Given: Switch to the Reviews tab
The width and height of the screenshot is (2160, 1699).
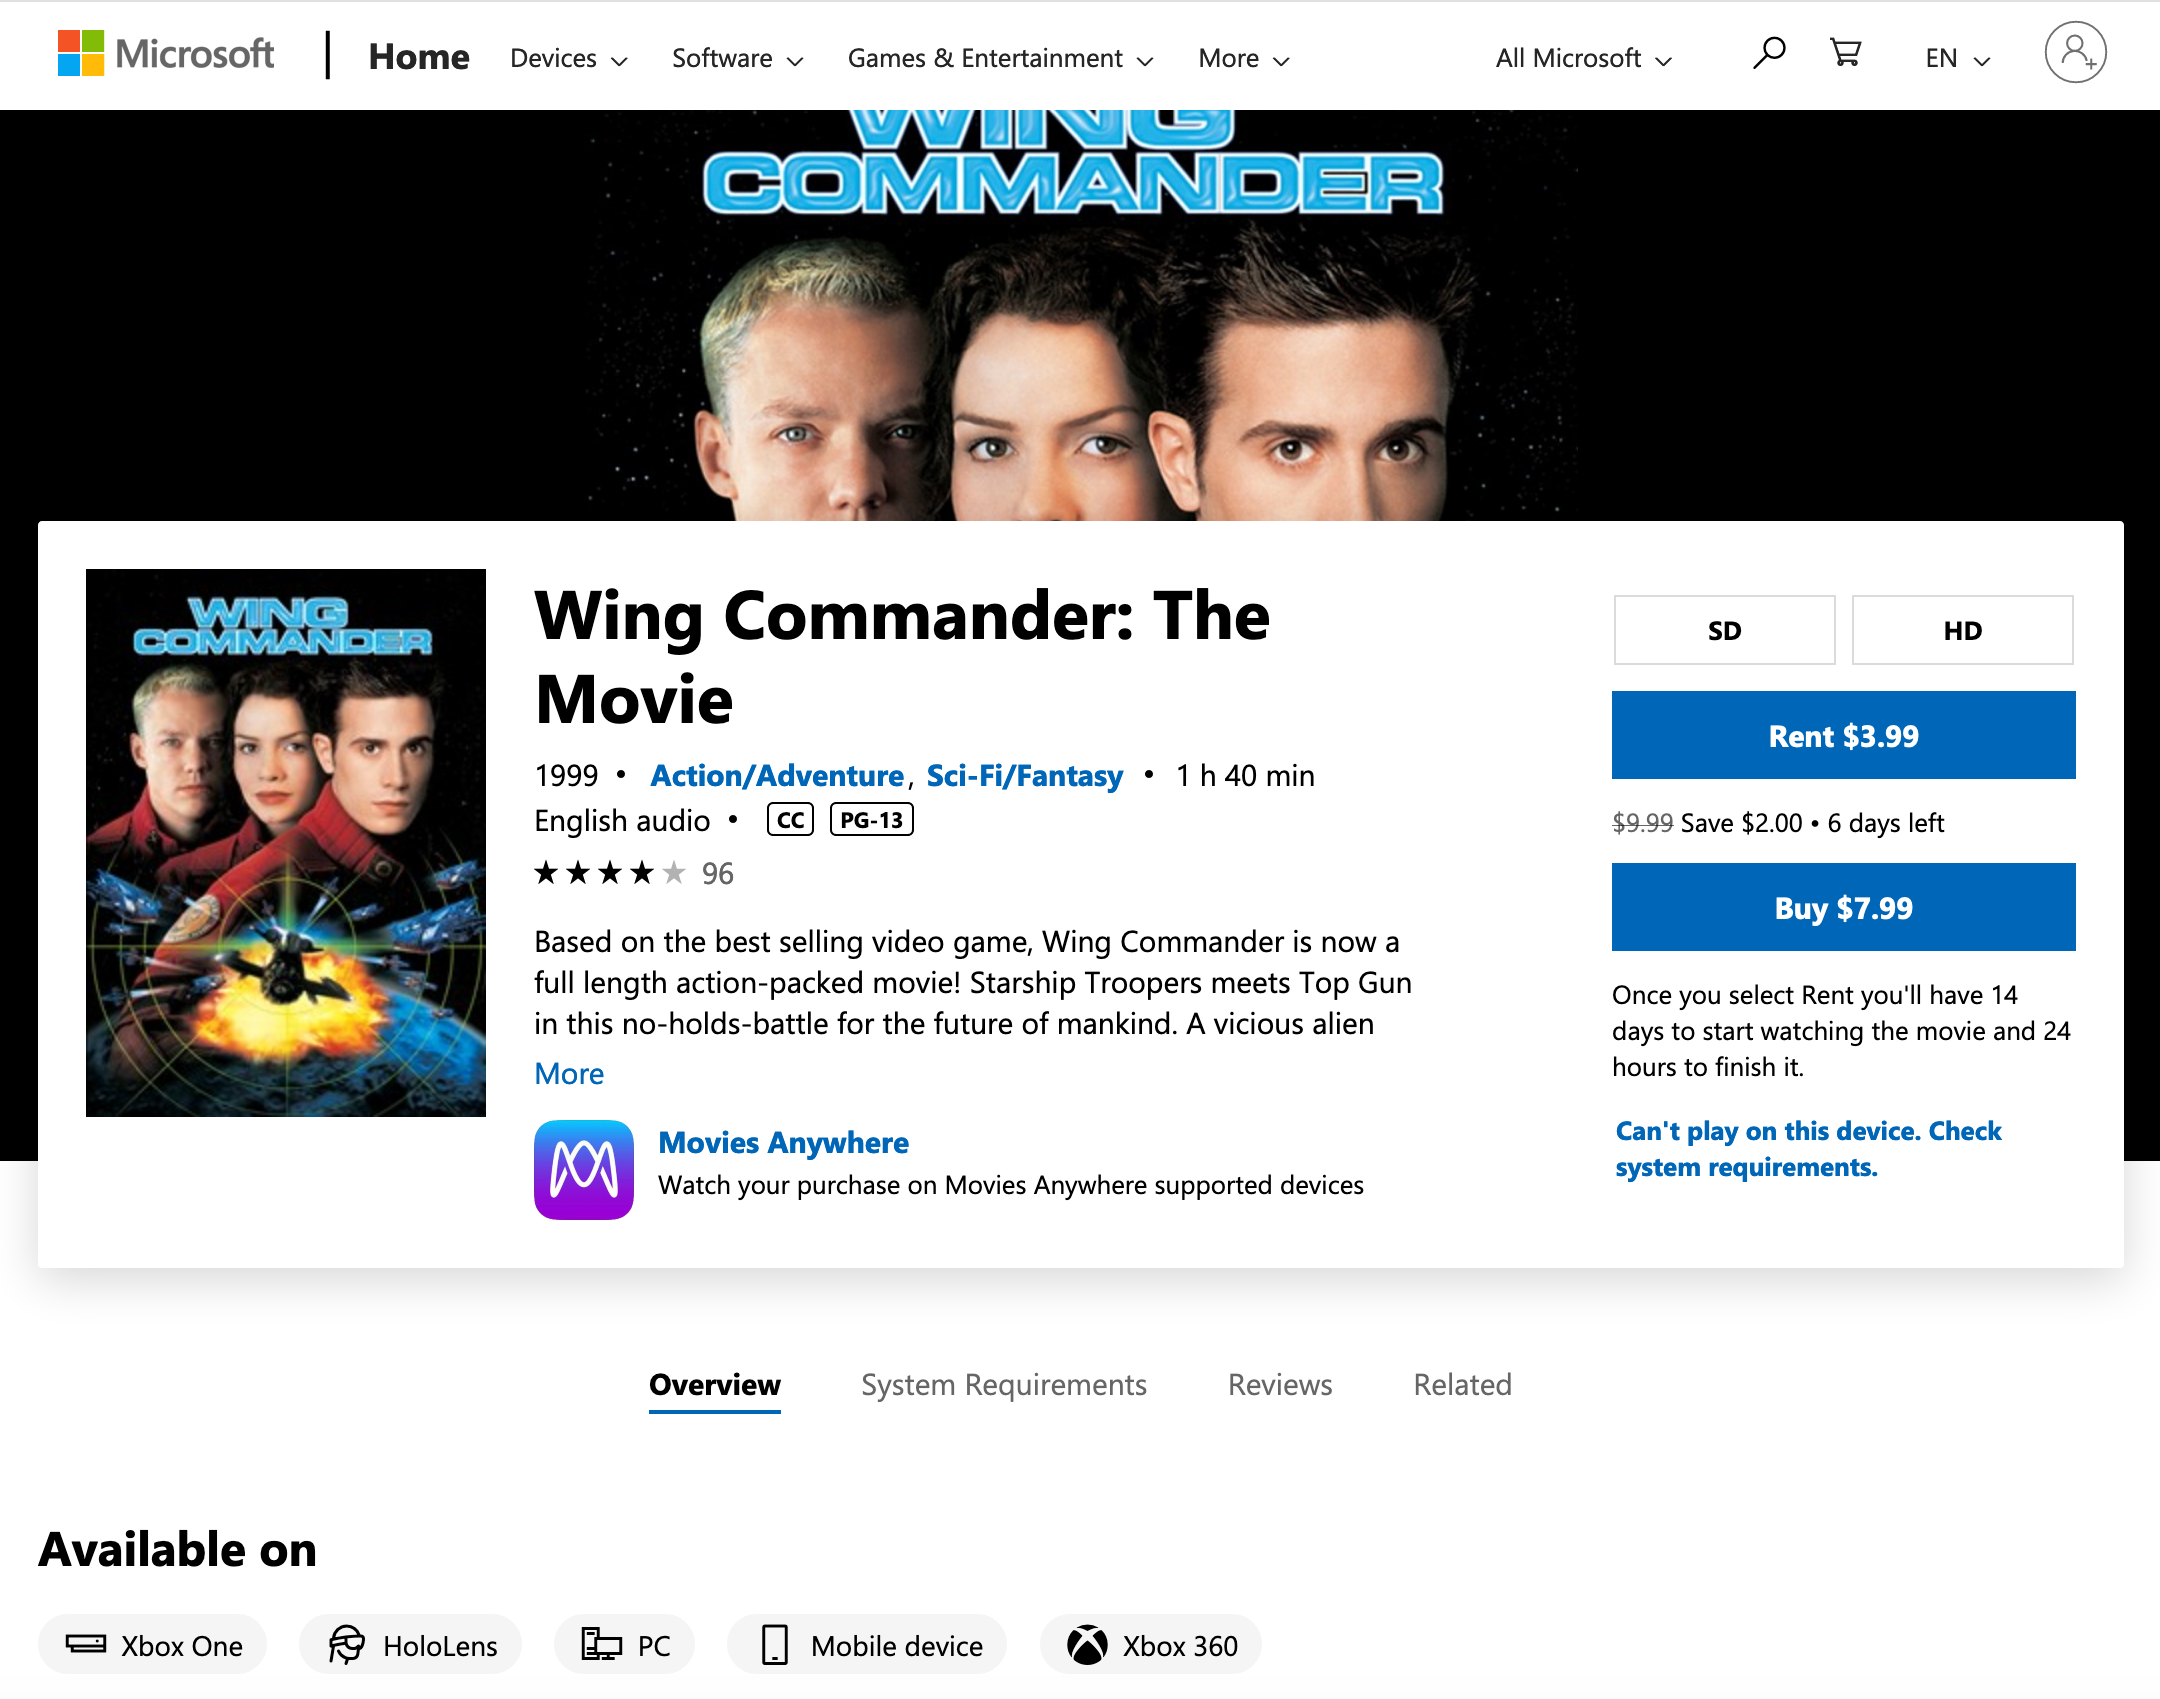Looking at the screenshot, I should [1280, 1385].
